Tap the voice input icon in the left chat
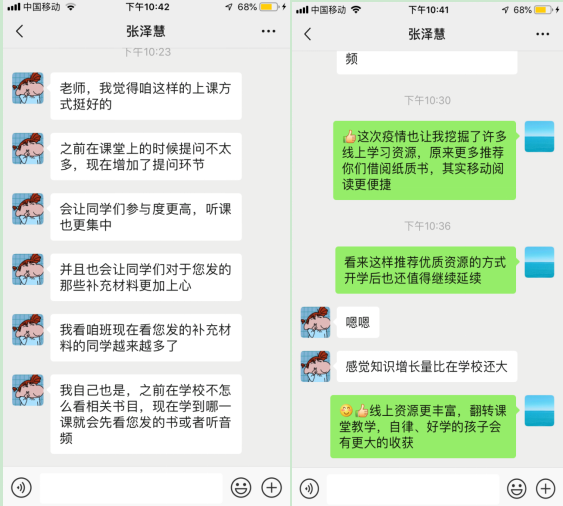This screenshot has width=563, height=506. click(x=22, y=487)
